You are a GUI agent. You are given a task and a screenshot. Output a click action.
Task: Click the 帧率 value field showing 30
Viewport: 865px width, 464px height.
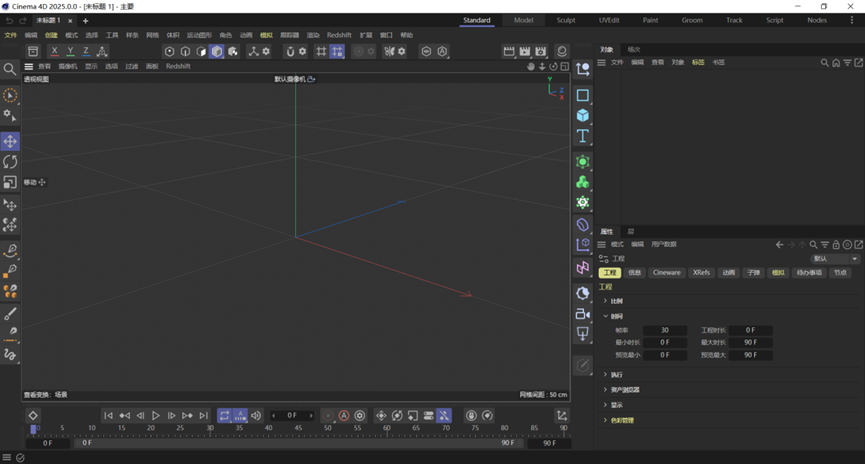665,330
